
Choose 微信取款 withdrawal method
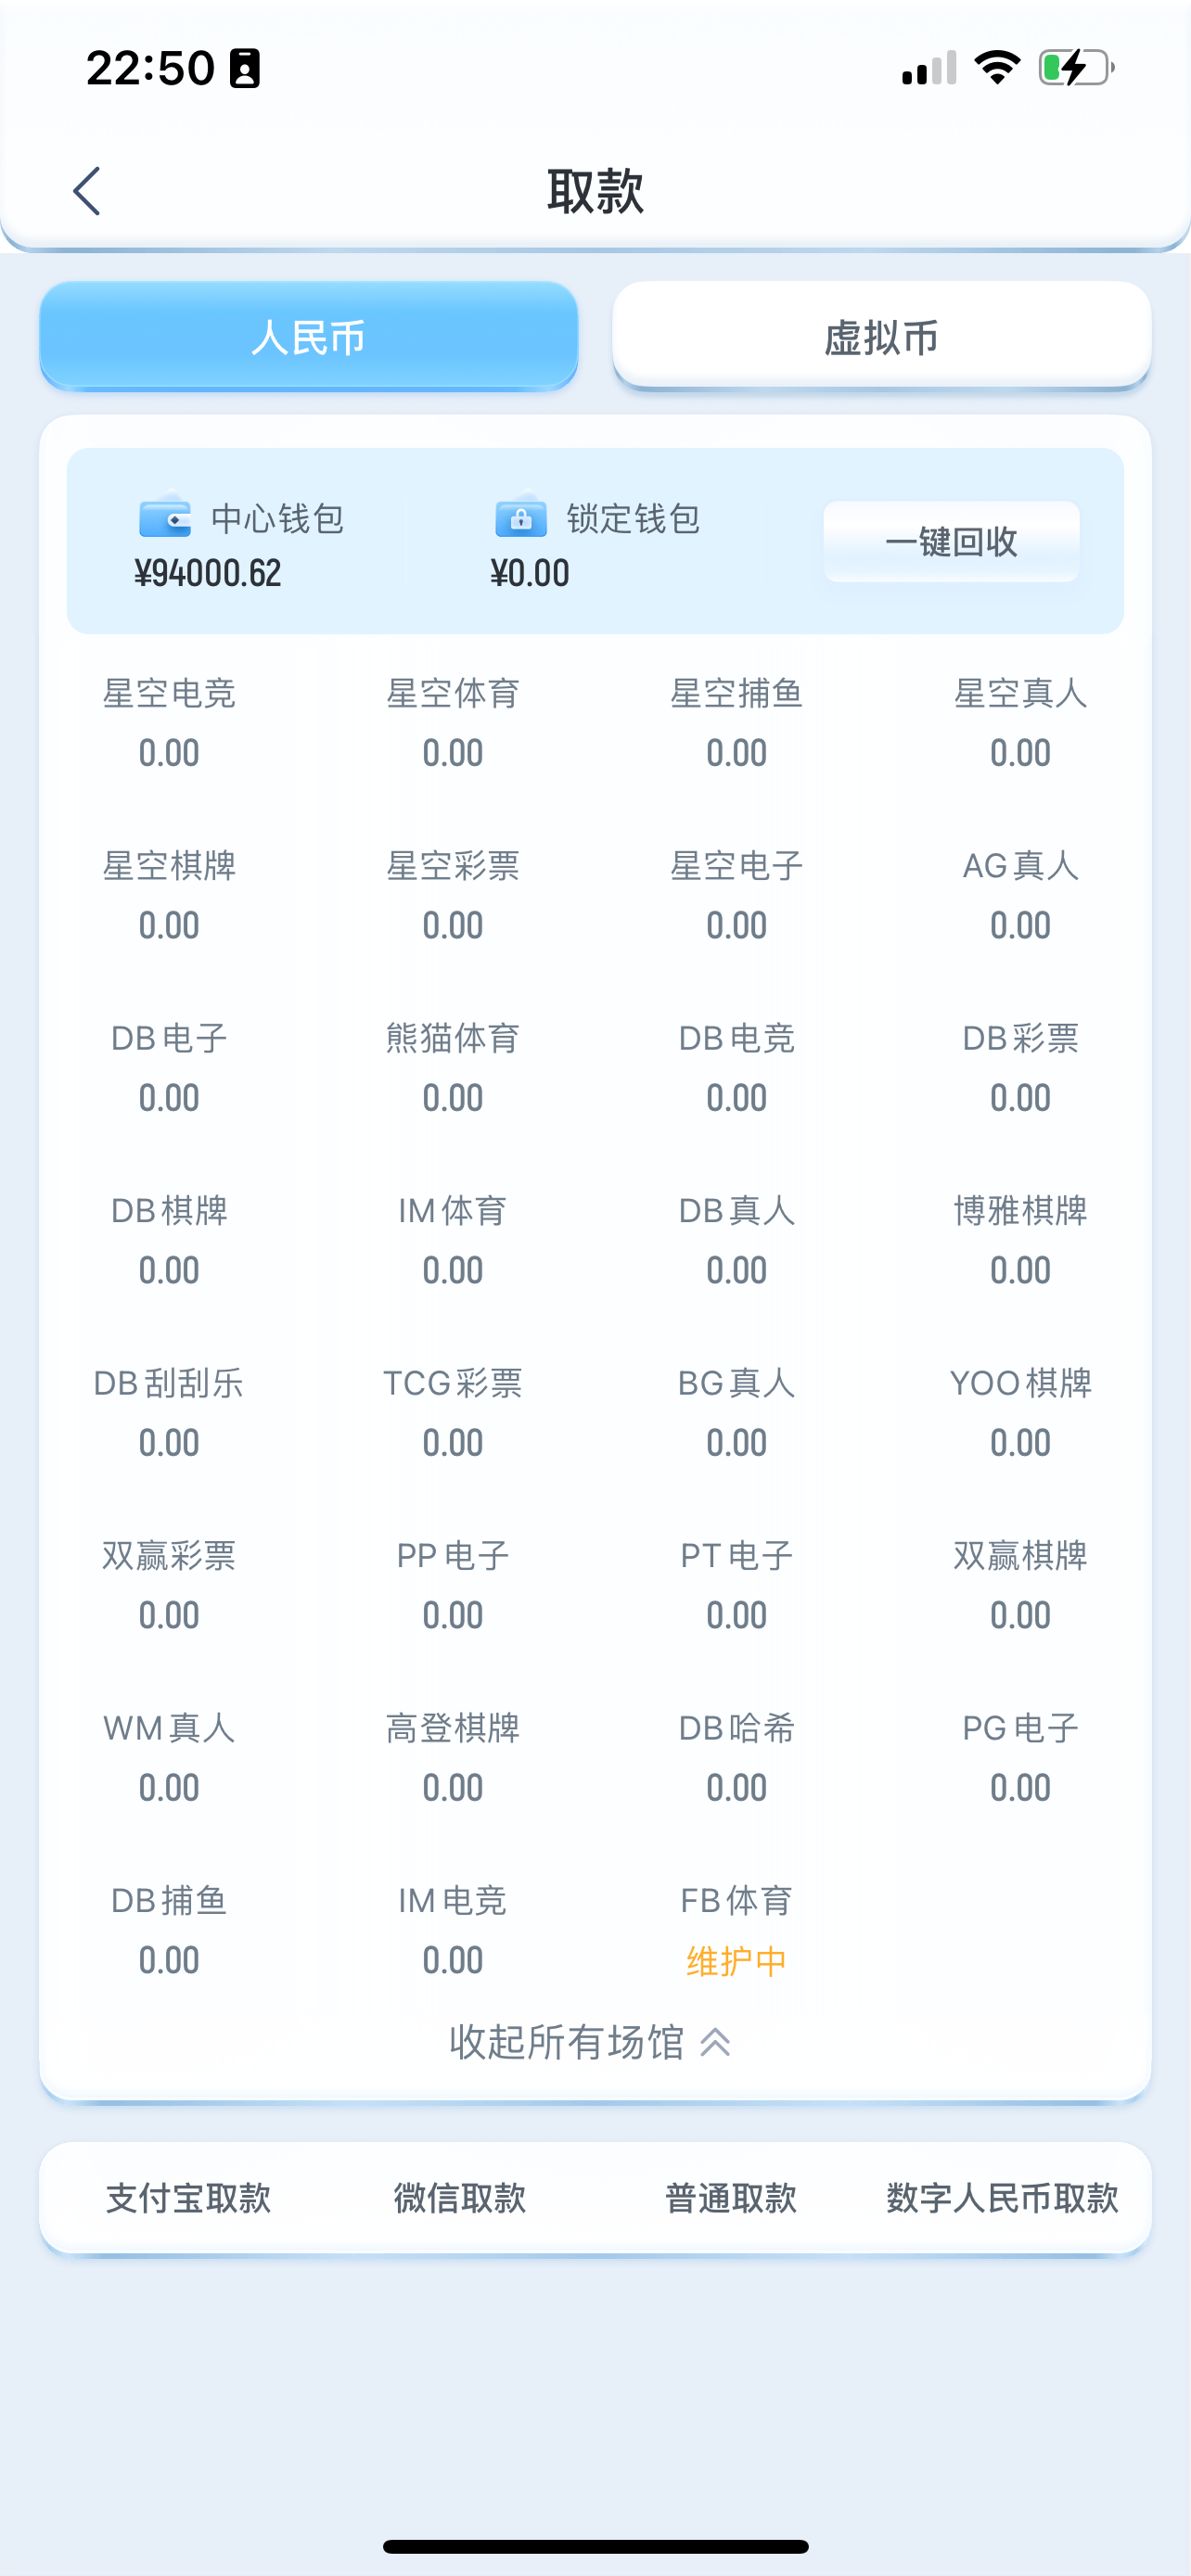[x=460, y=2197]
